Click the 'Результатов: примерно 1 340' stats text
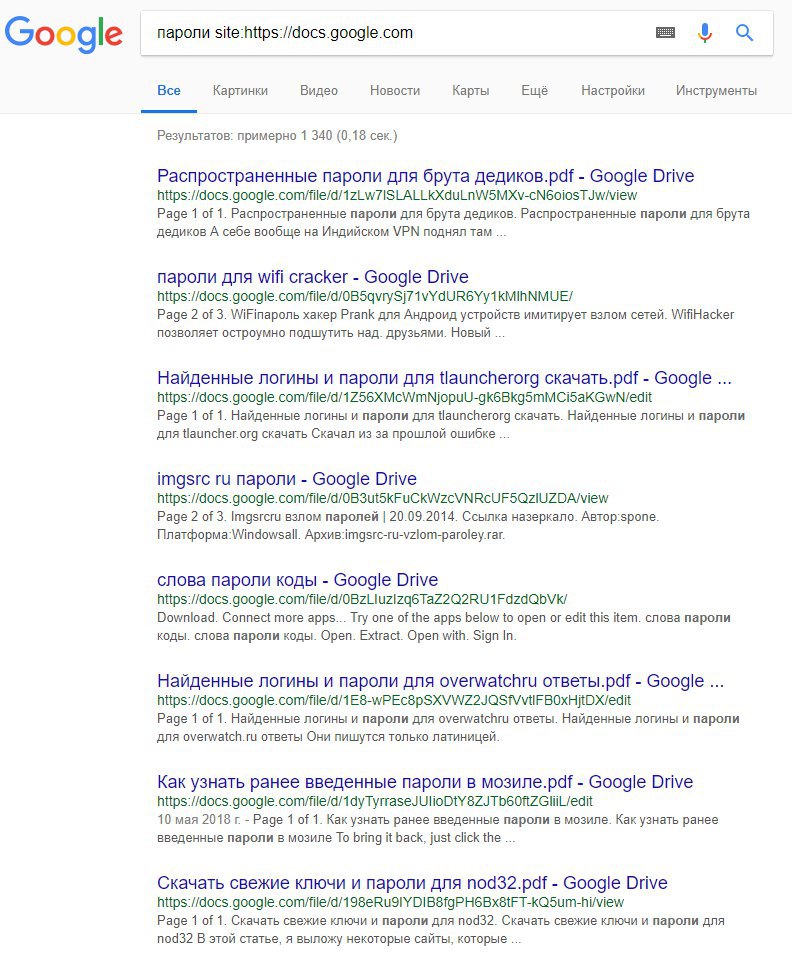Screen dimensions: 792x961 click(277, 135)
